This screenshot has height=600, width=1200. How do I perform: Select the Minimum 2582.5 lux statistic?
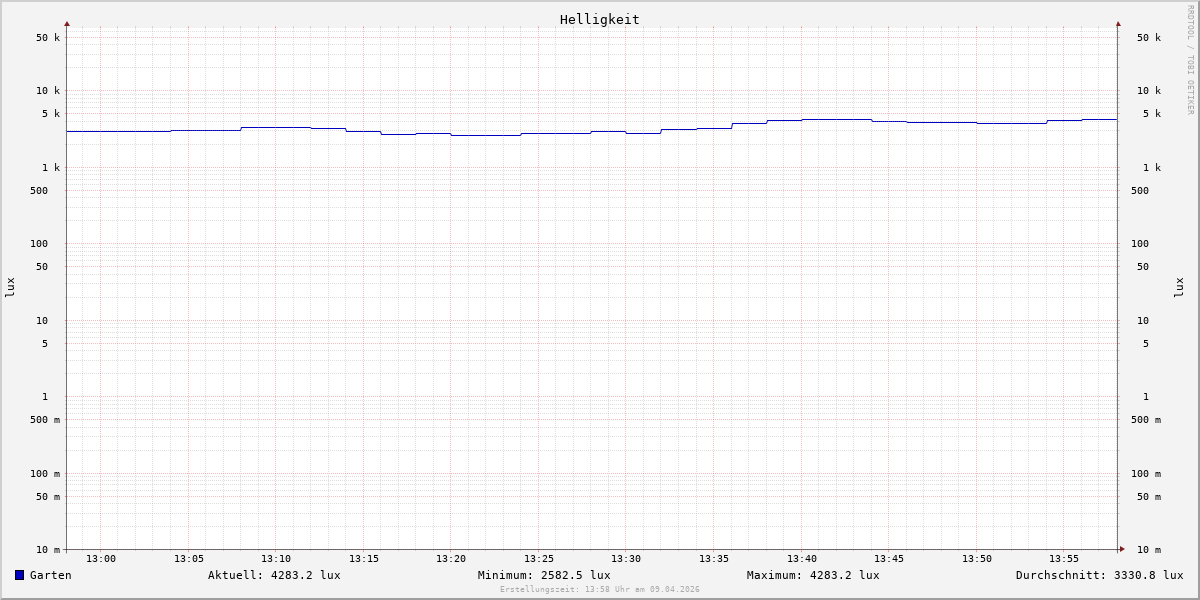[x=543, y=575]
